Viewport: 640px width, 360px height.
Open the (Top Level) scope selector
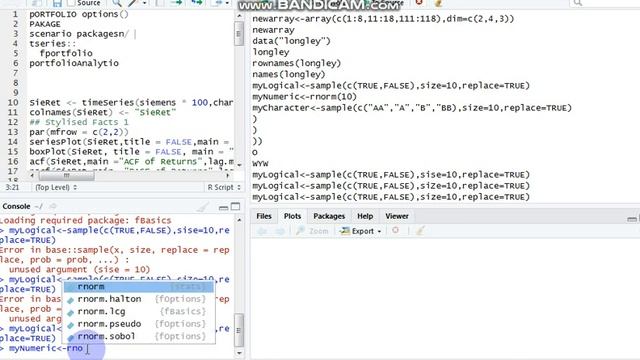pyautogui.click(x=56, y=187)
